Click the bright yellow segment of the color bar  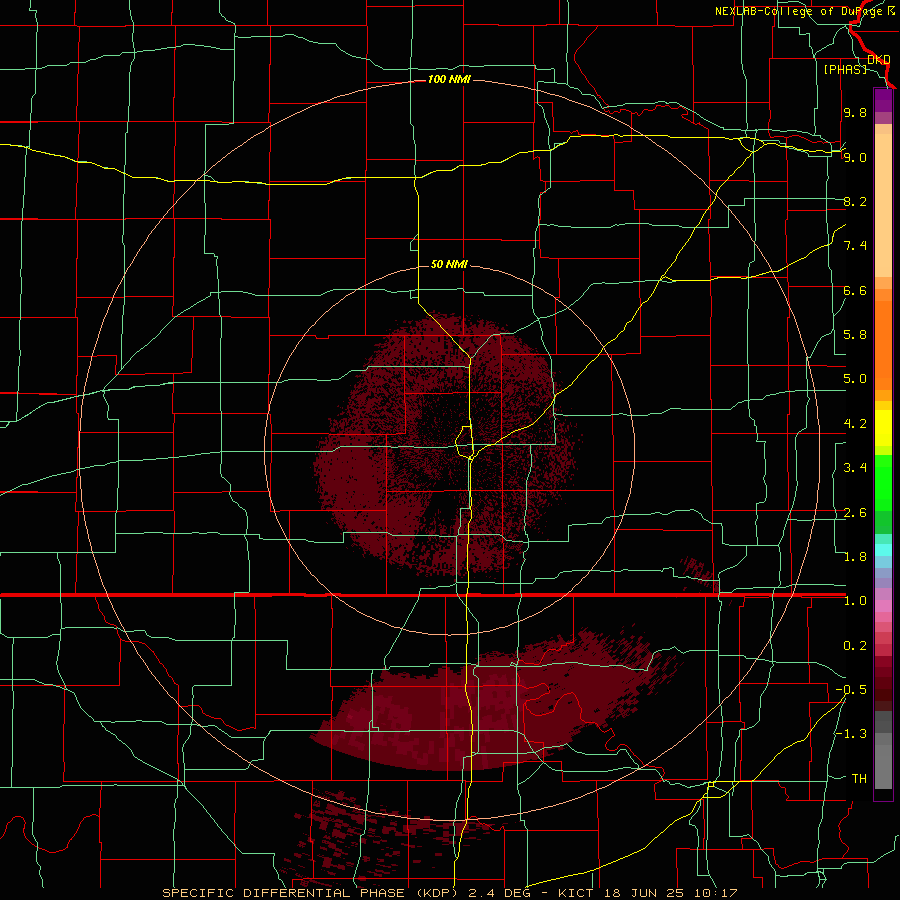pos(883,428)
